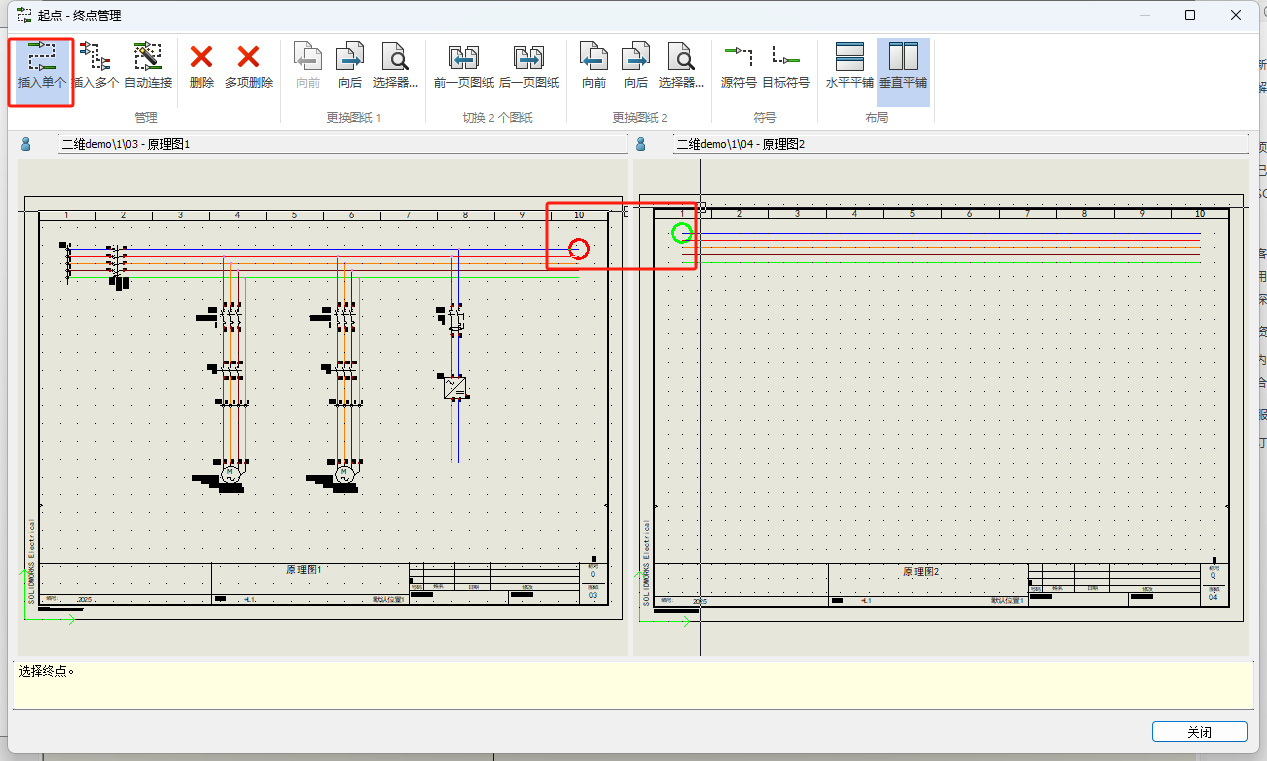Click 向后 in the 更换图纸 1 group
Image resolution: width=1267 pixels, height=761 pixels.
click(349, 66)
